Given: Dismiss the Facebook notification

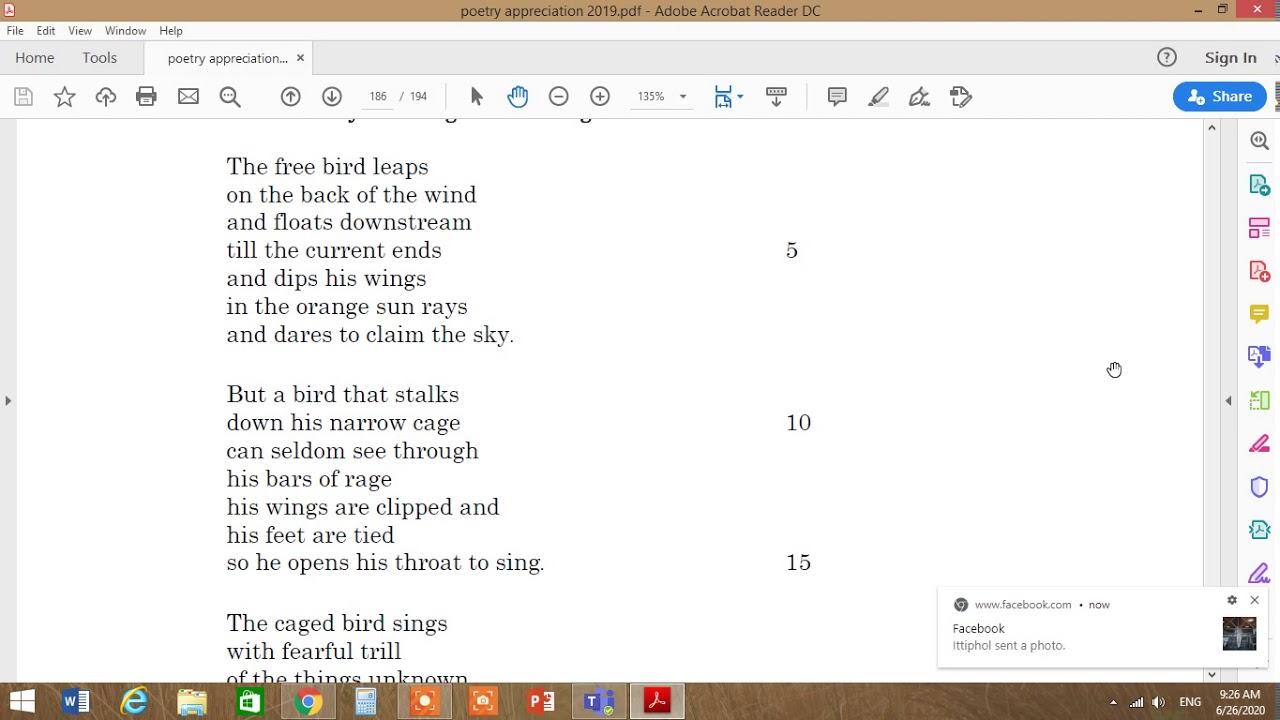Looking at the screenshot, I should point(1254,600).
